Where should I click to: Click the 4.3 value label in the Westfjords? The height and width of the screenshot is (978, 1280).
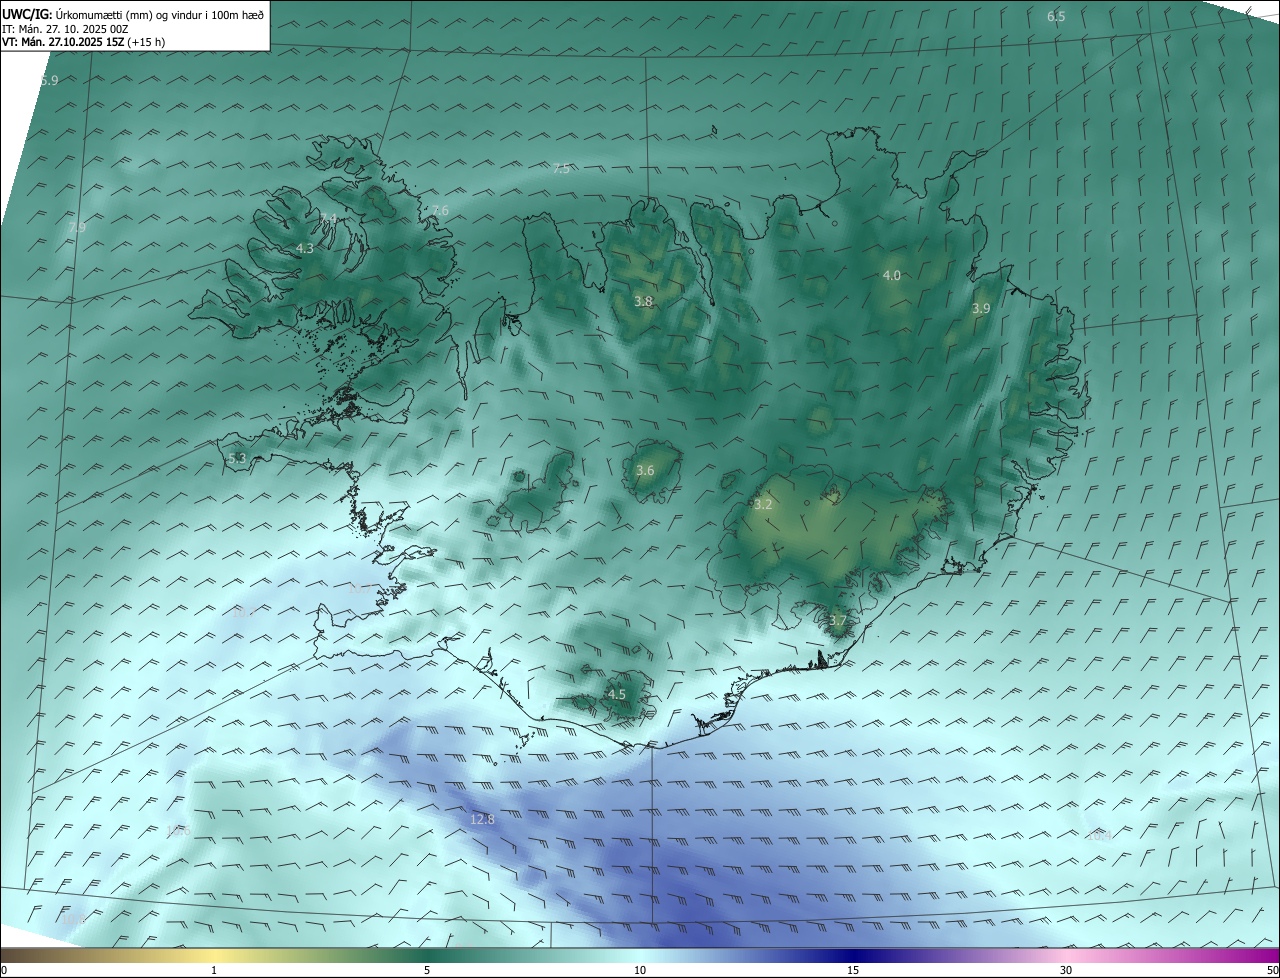click(x=305, y=248)
